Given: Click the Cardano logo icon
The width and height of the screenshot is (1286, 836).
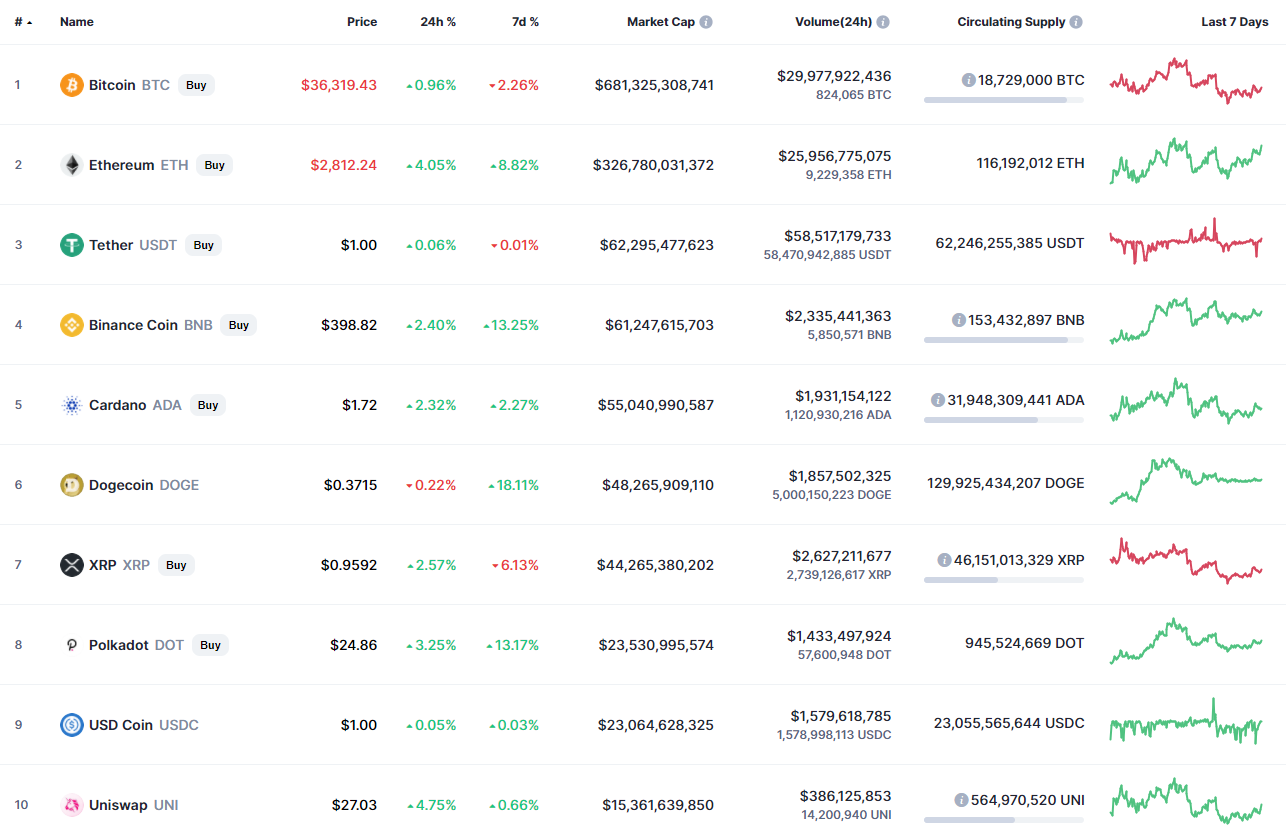Looking at the screenshot, I should 71,405.
